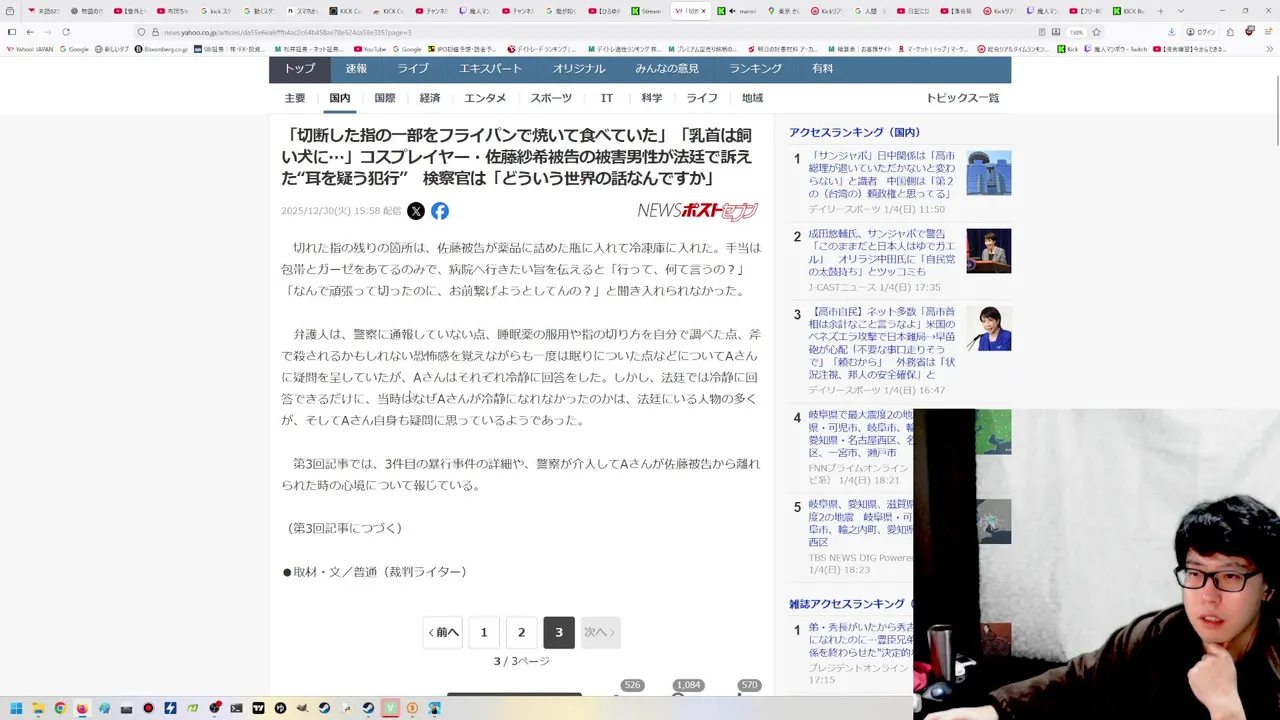Open ranking #2 成田悠輔氏 article link
This screenshot has width=1280, height=720.
[882, 252]
